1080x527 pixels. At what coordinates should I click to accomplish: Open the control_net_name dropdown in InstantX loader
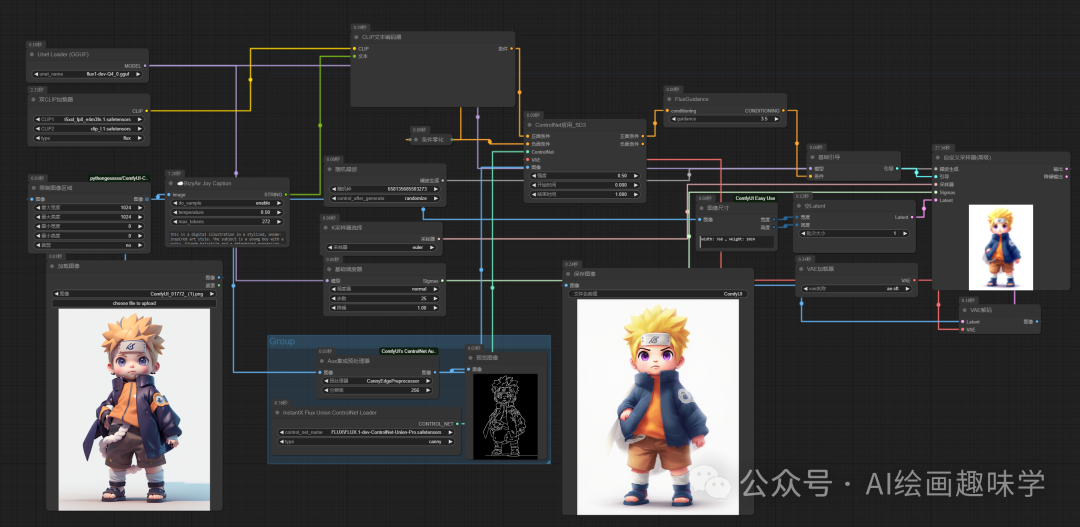(x=367, y=432)
